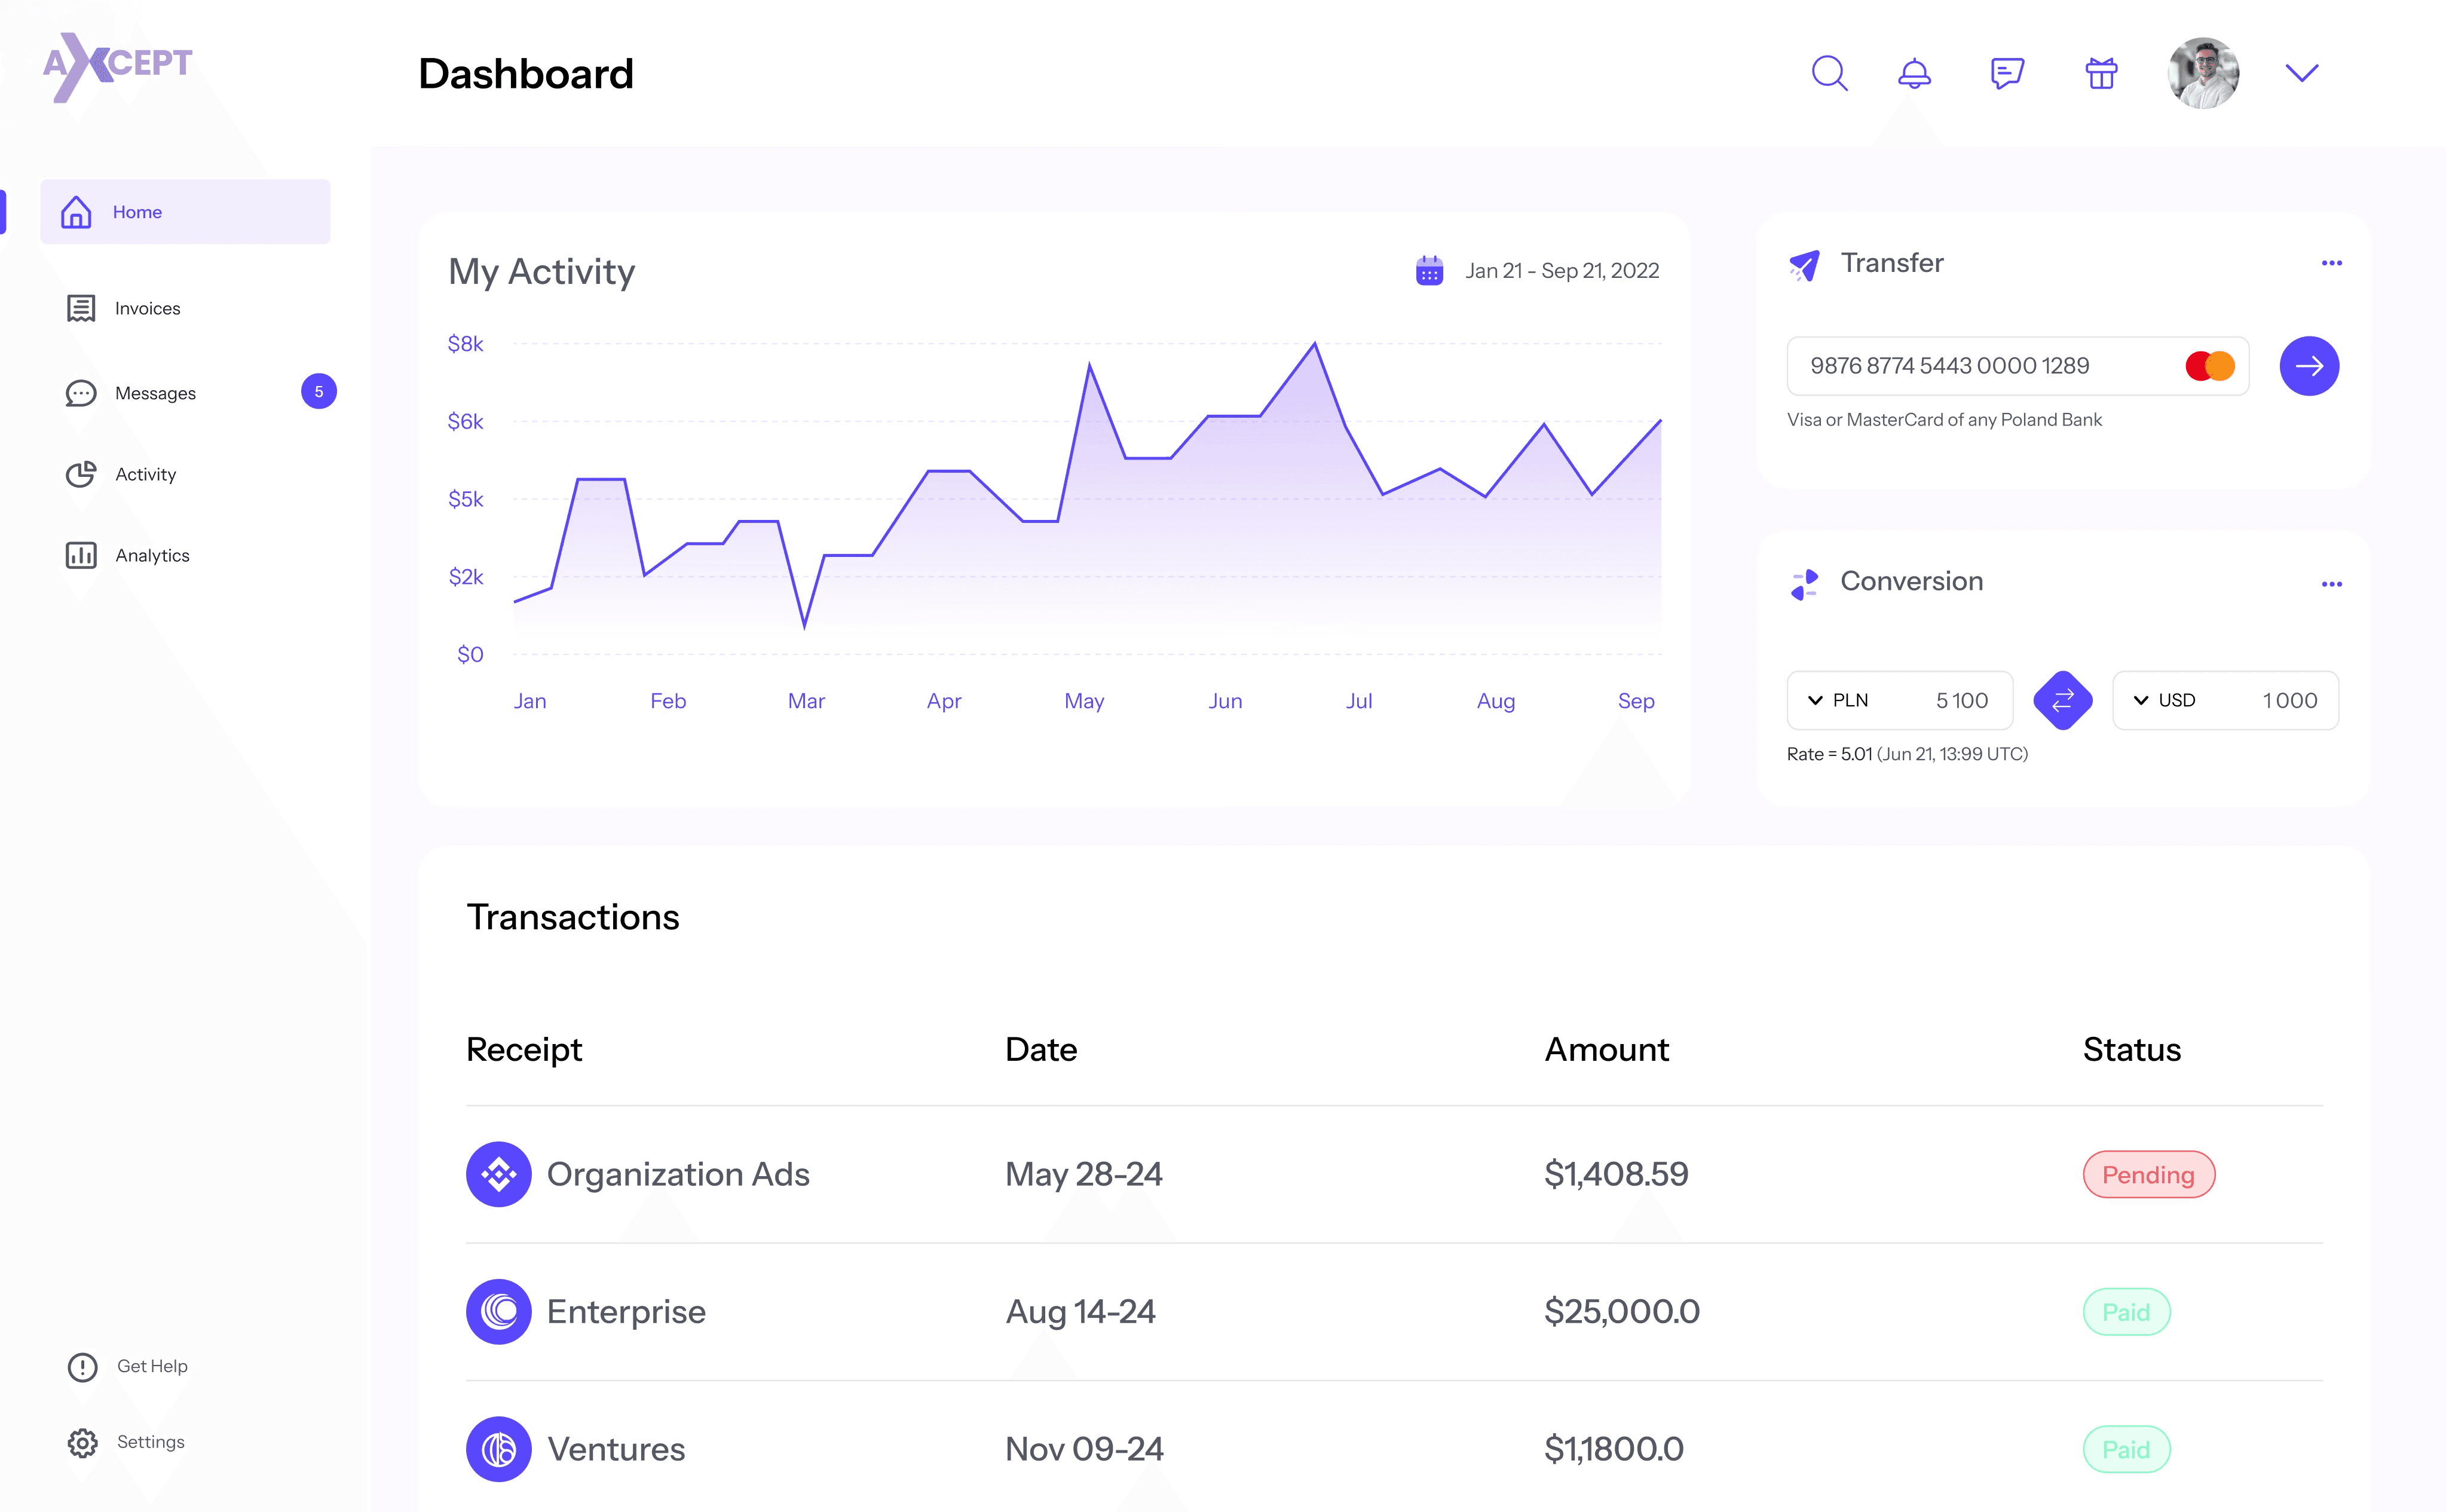This screenshot has width=2446, height=1512.
Task: Click the calendar icon in My Activity
Action: [x=1429, y=271]
